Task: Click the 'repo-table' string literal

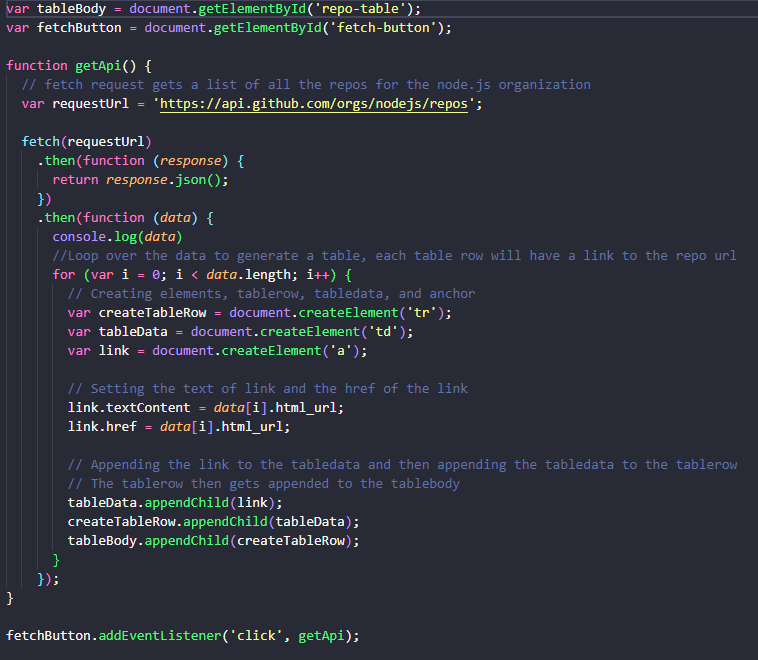Action: (x=360, y=9)
